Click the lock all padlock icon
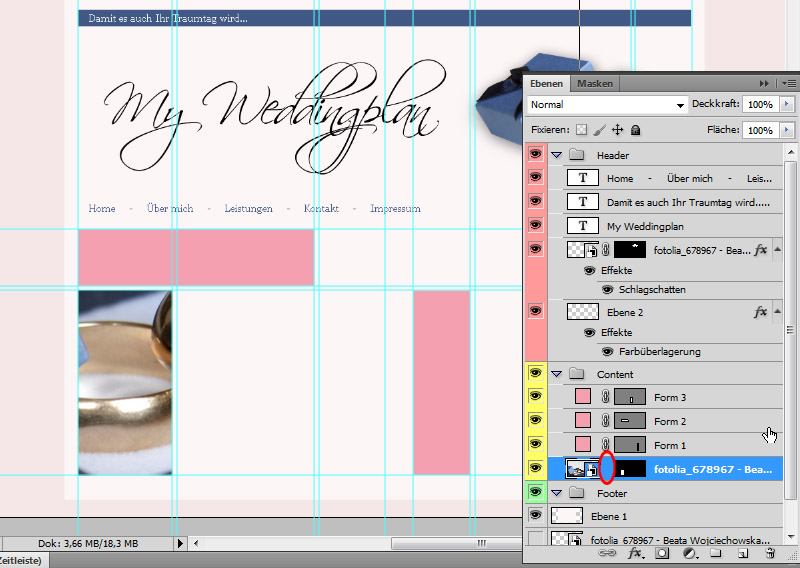800x568 pixels. coord(635,130)
